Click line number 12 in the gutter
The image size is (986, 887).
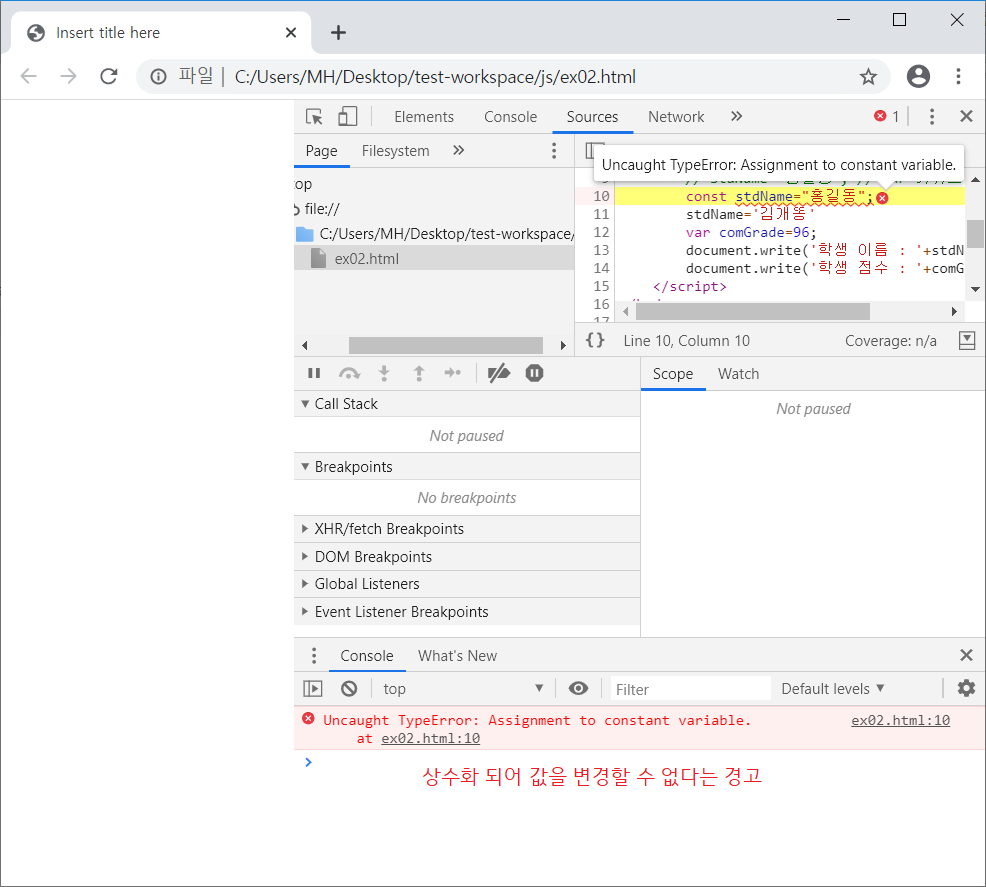click(601, 233)
